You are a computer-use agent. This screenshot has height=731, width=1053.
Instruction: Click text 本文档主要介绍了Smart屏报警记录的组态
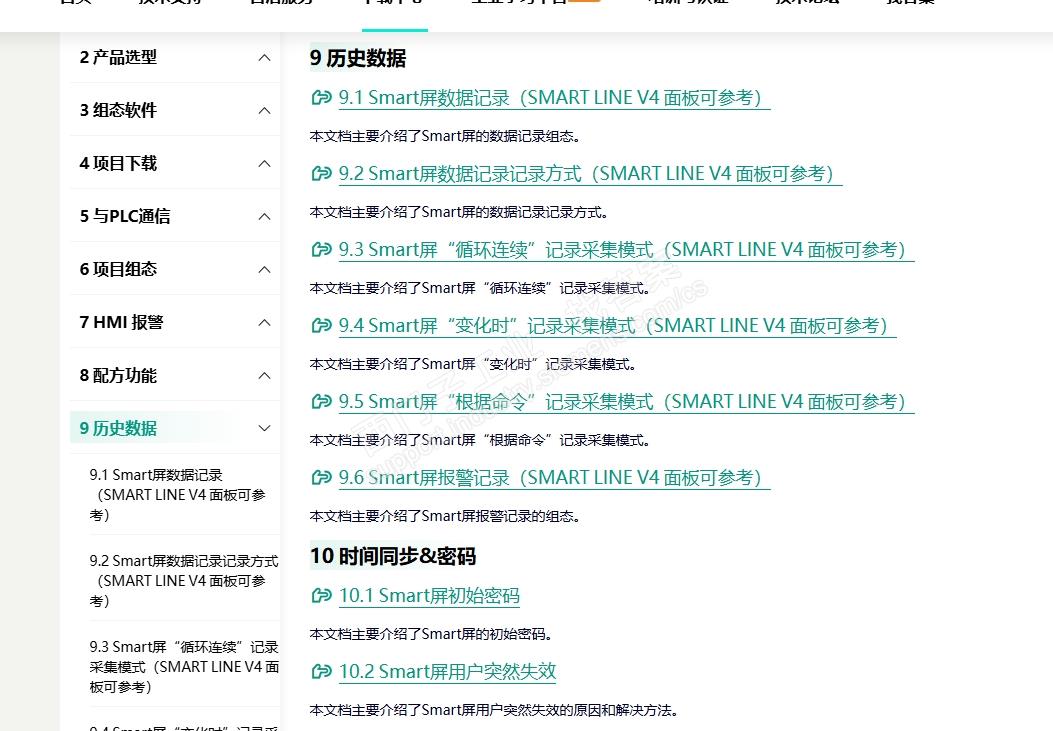coord(445,516)
